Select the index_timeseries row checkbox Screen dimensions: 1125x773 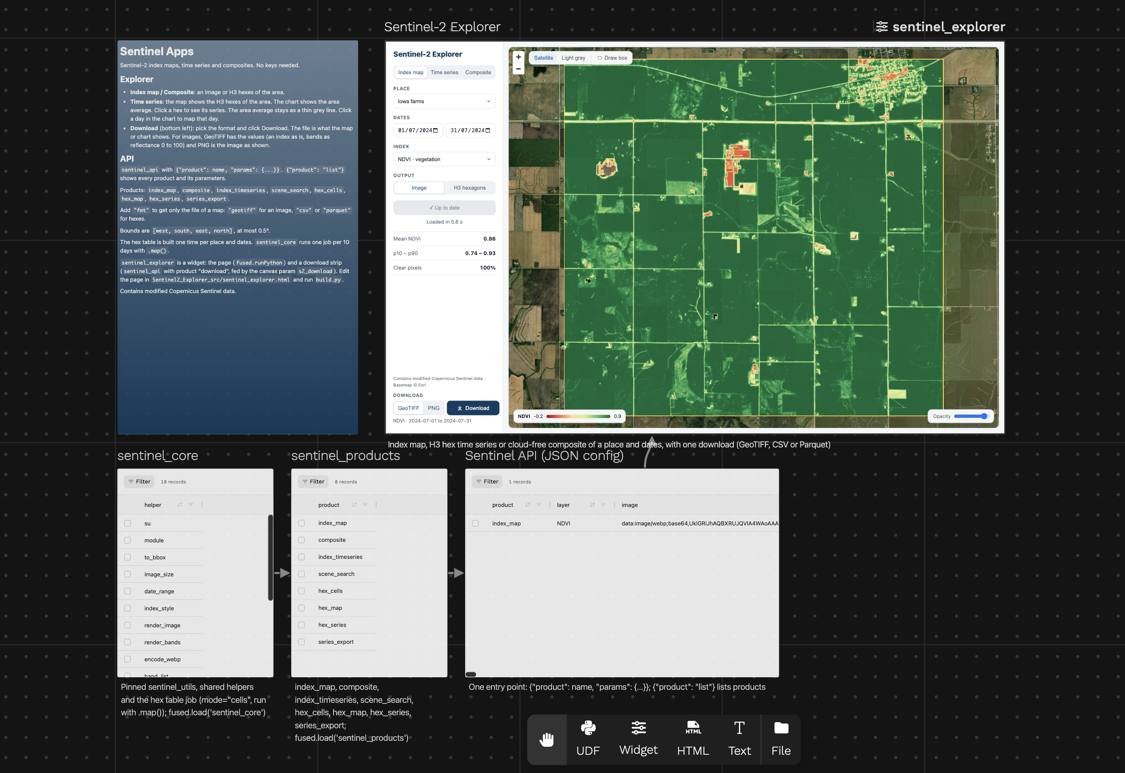[301, 557]
